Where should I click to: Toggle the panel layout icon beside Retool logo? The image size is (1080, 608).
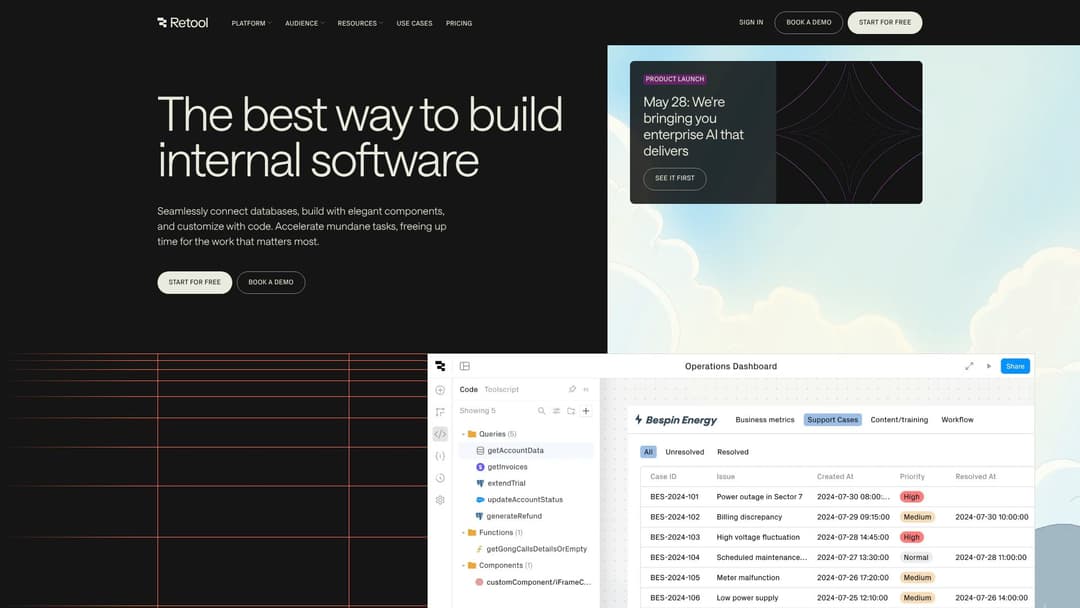(465, 366)
